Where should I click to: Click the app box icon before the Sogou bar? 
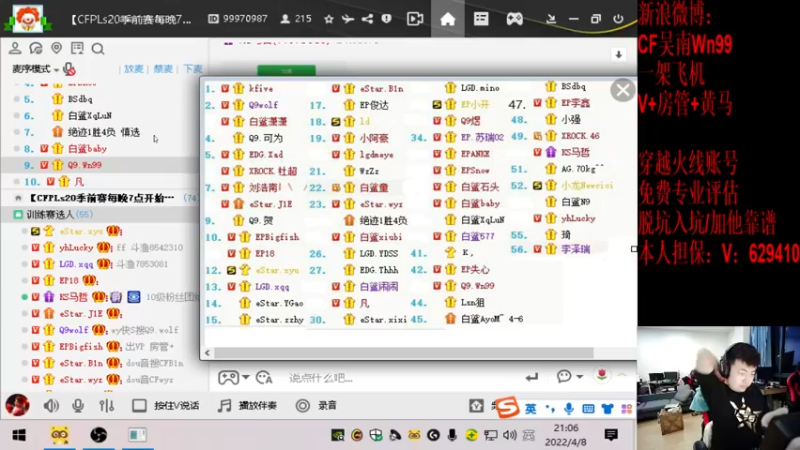(476, 406)
